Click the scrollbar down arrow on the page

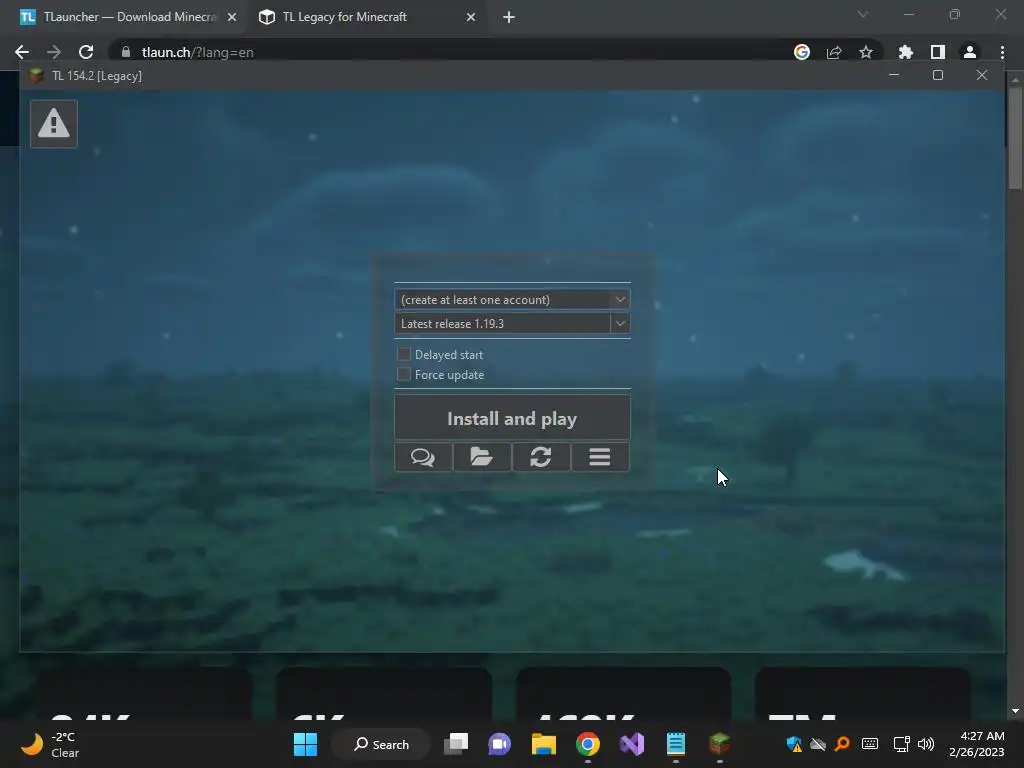tap(1015, 711)
